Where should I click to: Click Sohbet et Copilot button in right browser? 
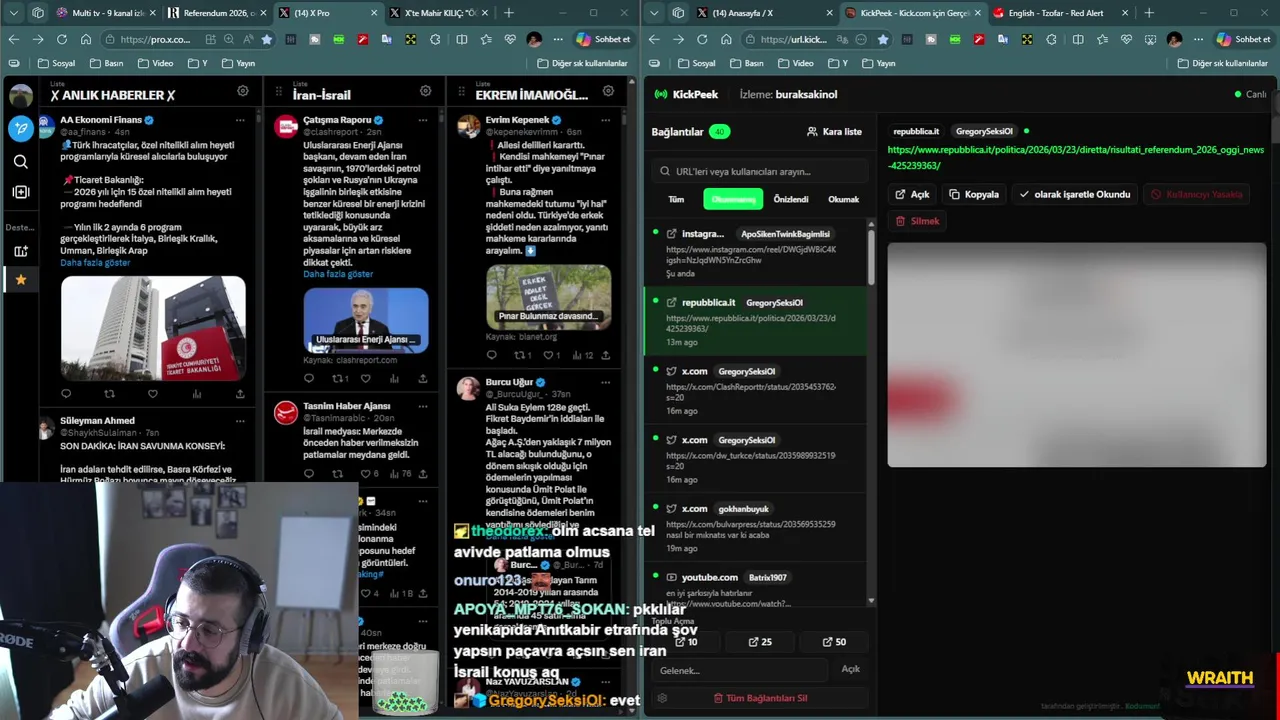(1244, 39)
